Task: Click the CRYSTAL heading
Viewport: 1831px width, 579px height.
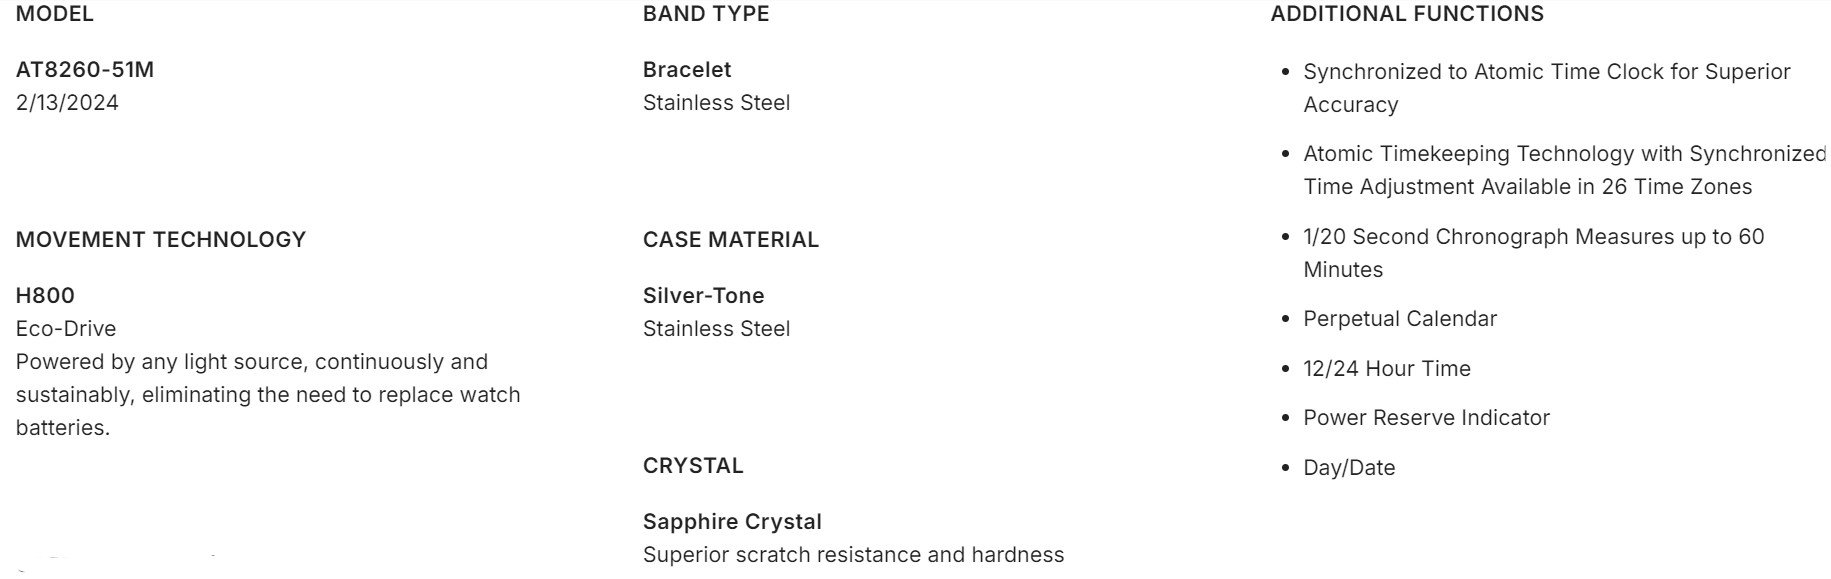Action: click(x=693, y=466)
